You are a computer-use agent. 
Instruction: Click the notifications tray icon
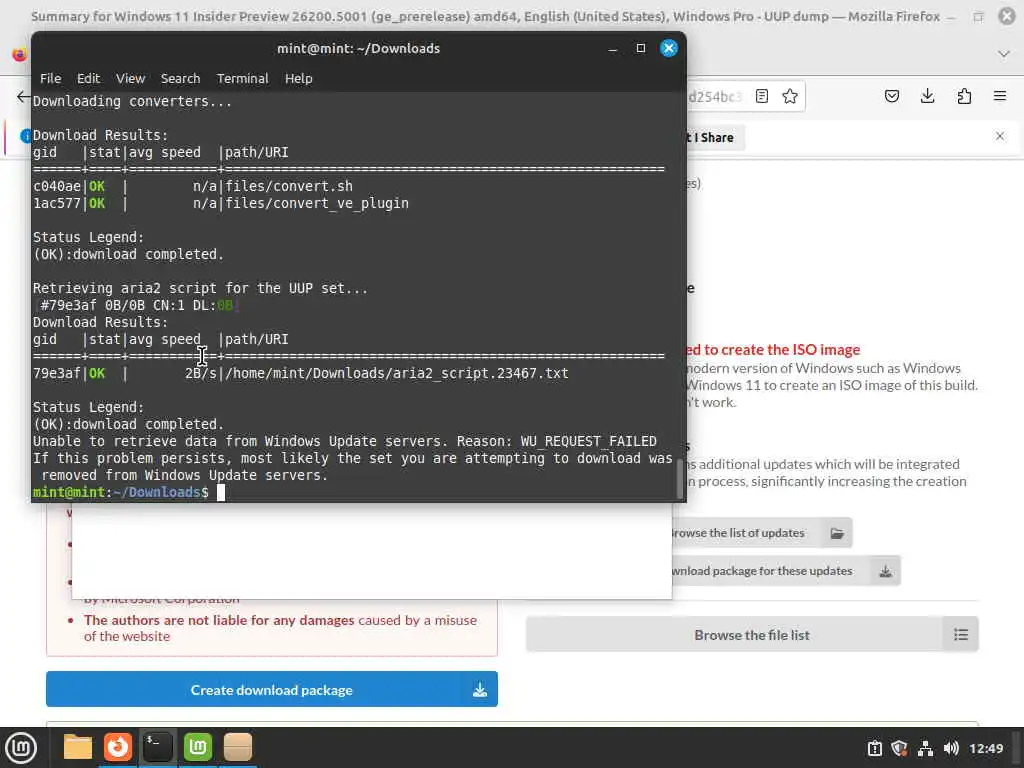[874, 748]
